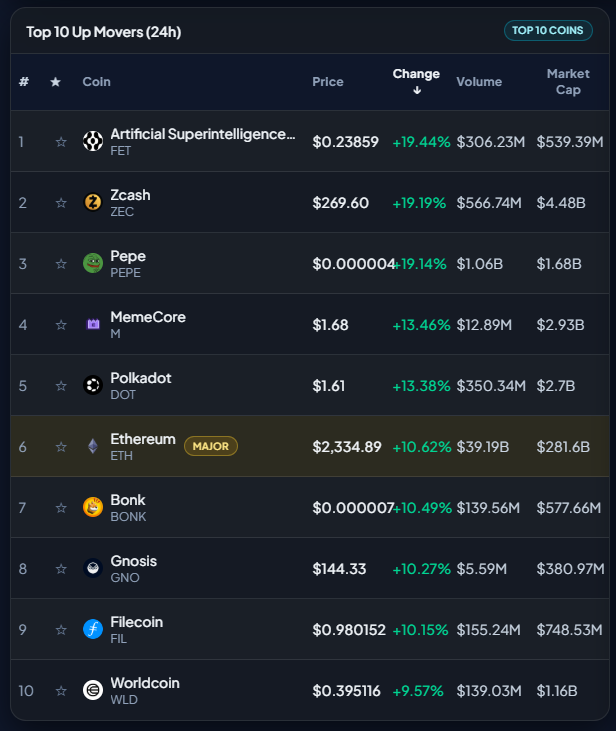Click Pepe market cap $1.68B
Screen dimensions: 616x731
click(x=559, y=264)
